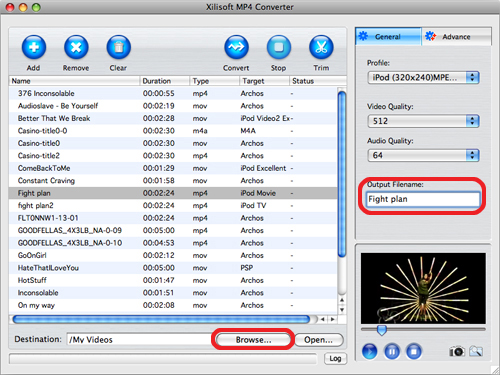Select the highlighted 'Fight plan' row
The width and height of the screenshot is (500, 375).
pos(173,193)
